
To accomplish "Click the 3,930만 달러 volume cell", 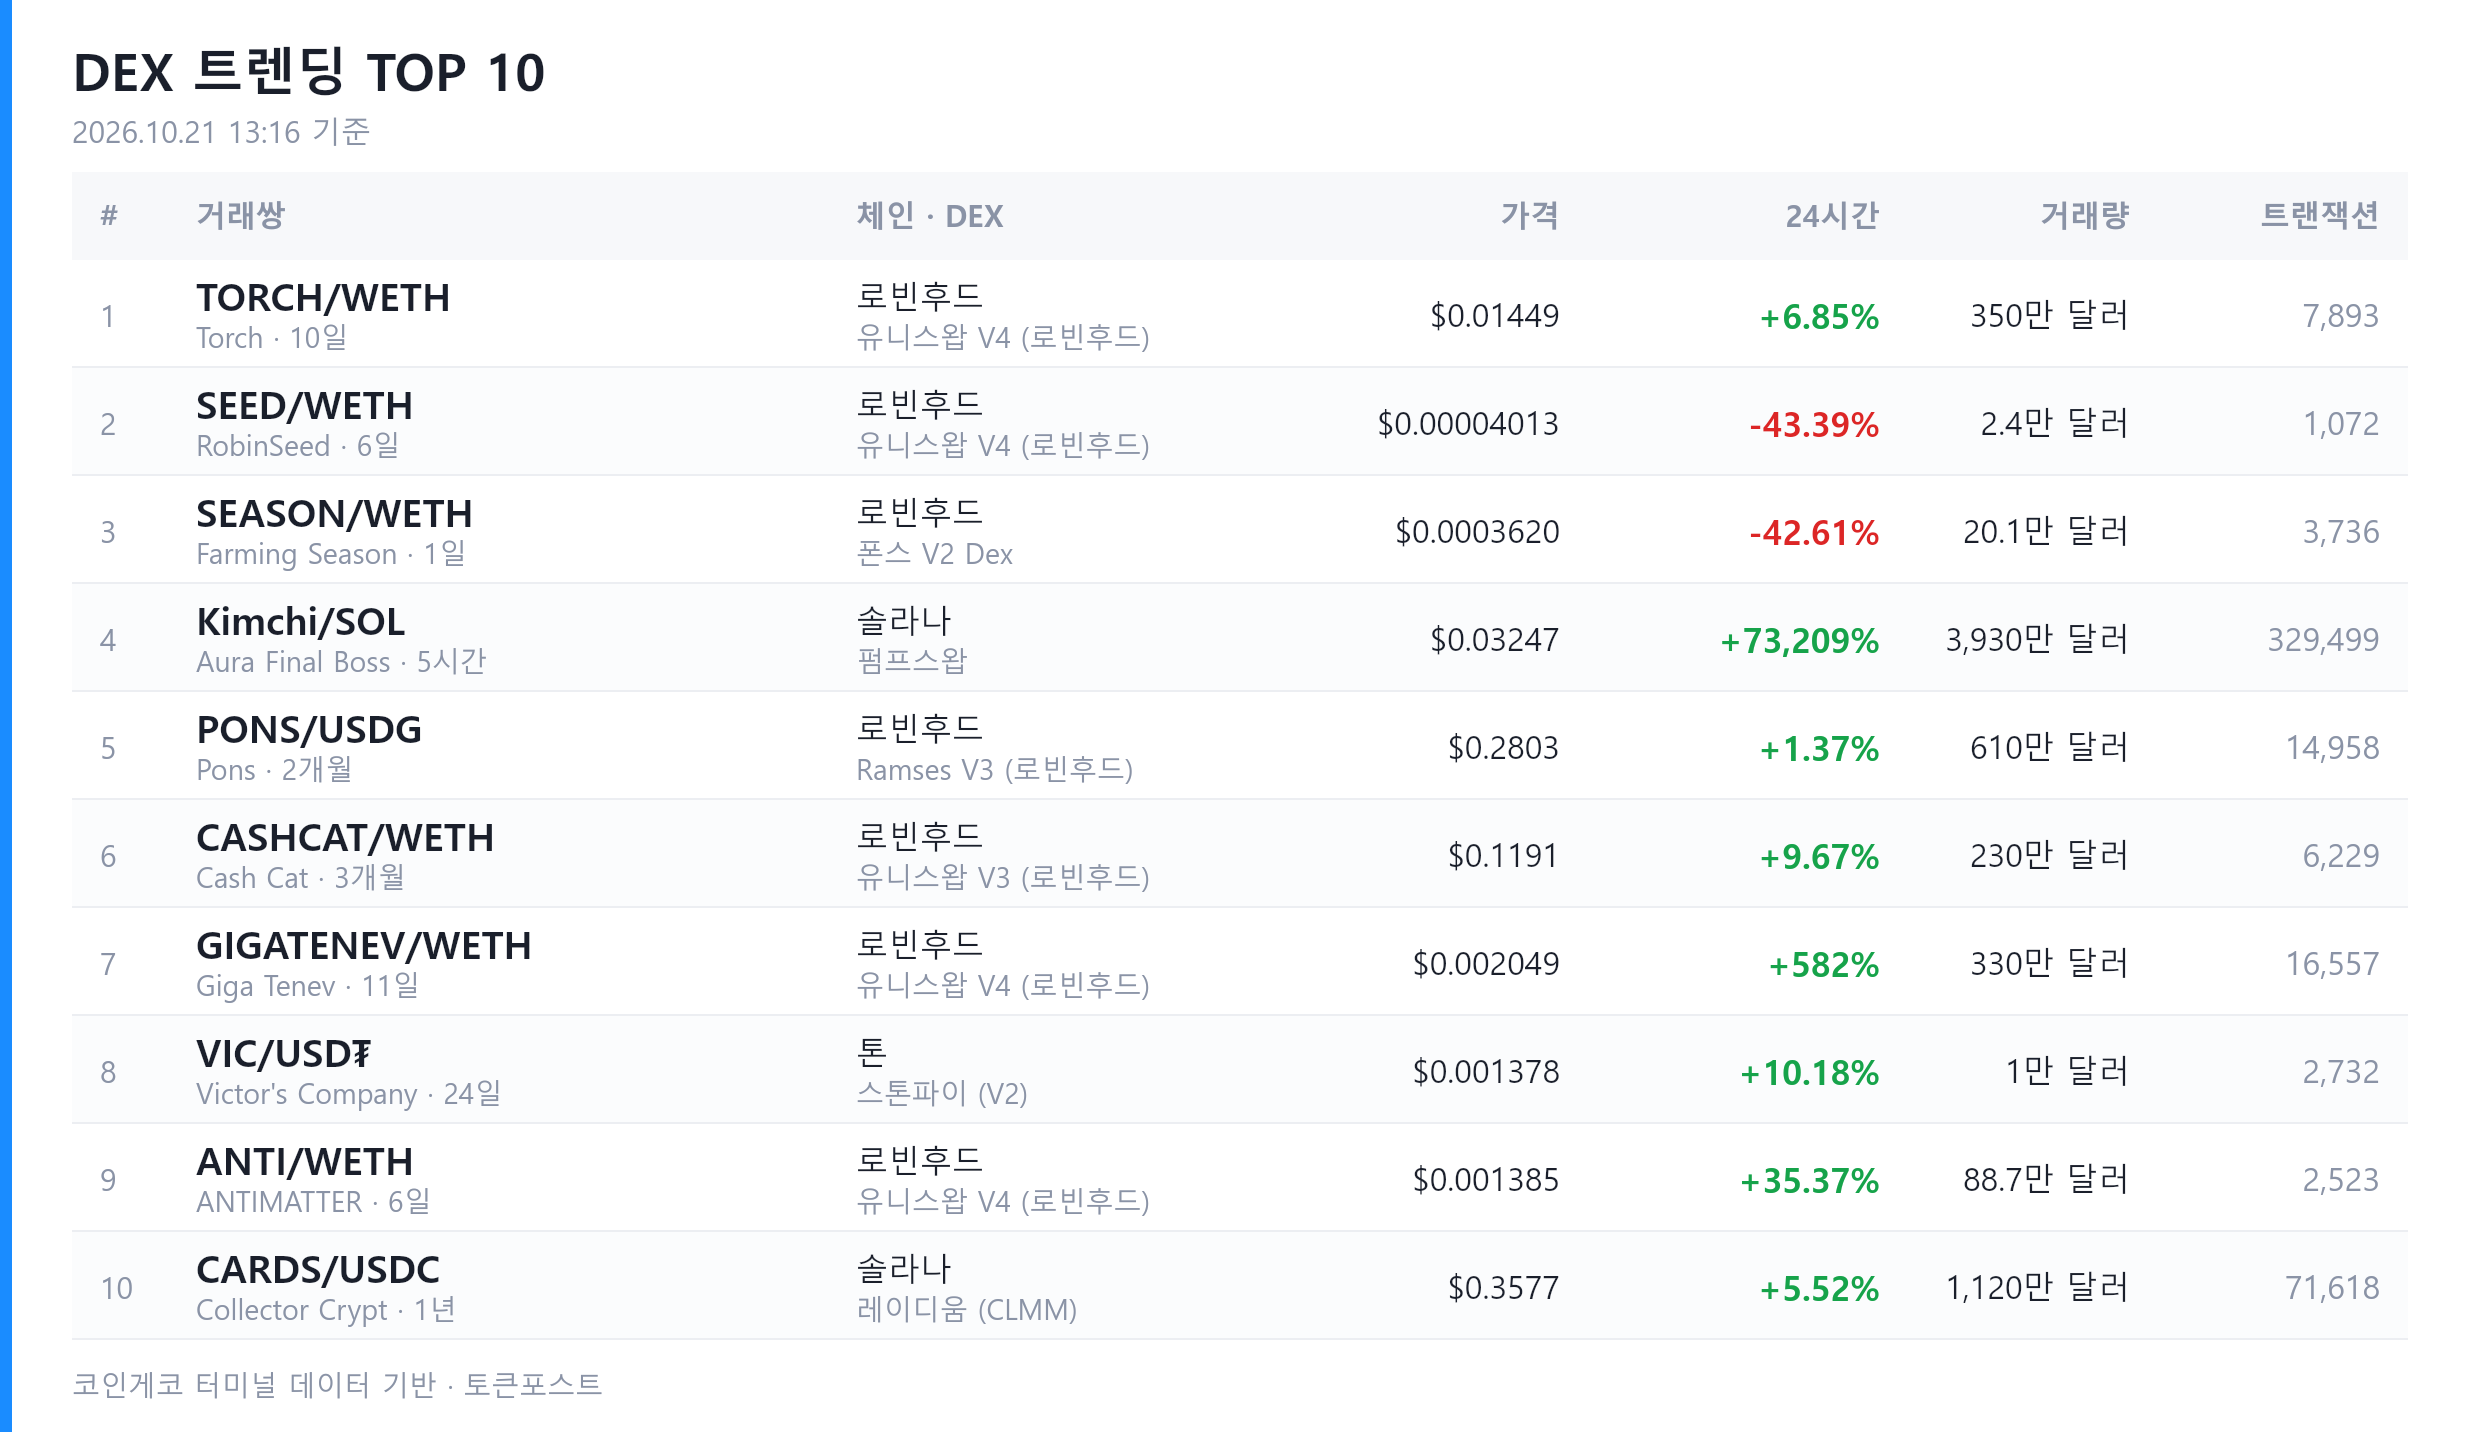I will click(2037, 640).
